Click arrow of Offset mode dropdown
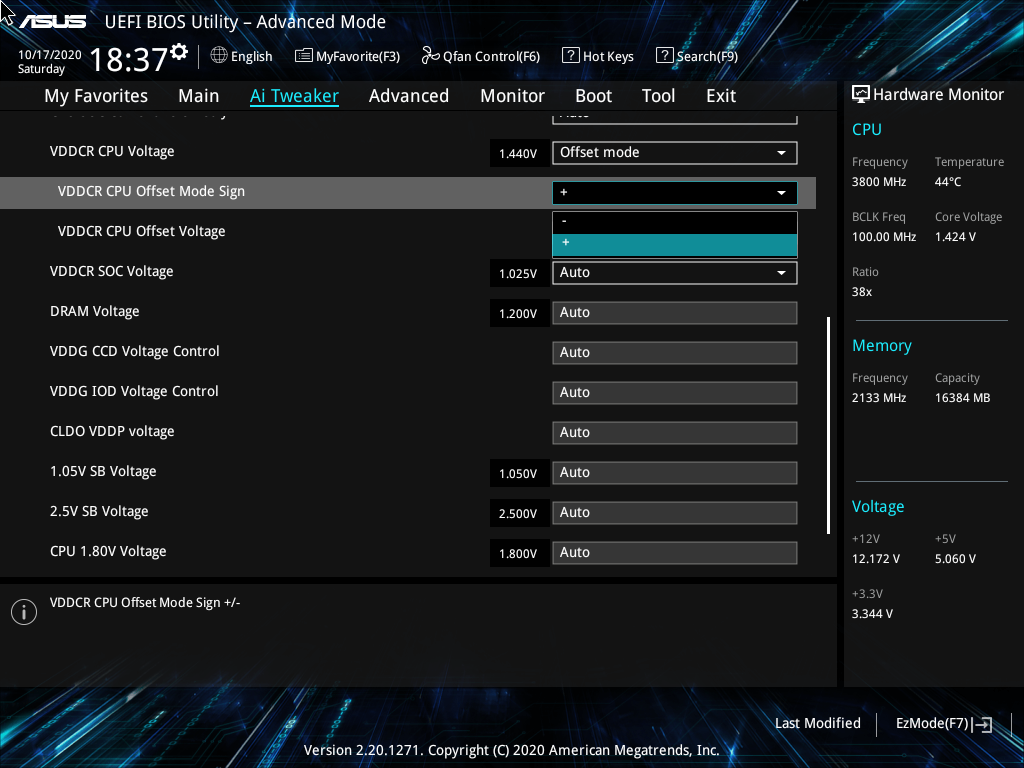The height and width of the screenshot is (768, 1024). 781,153
